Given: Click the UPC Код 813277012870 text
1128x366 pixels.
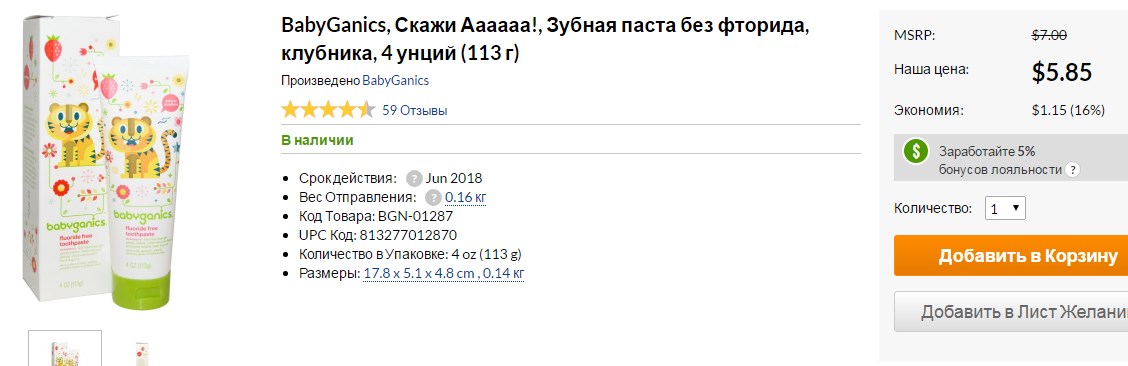Looking at the screenshot, I should coord(378,235).
